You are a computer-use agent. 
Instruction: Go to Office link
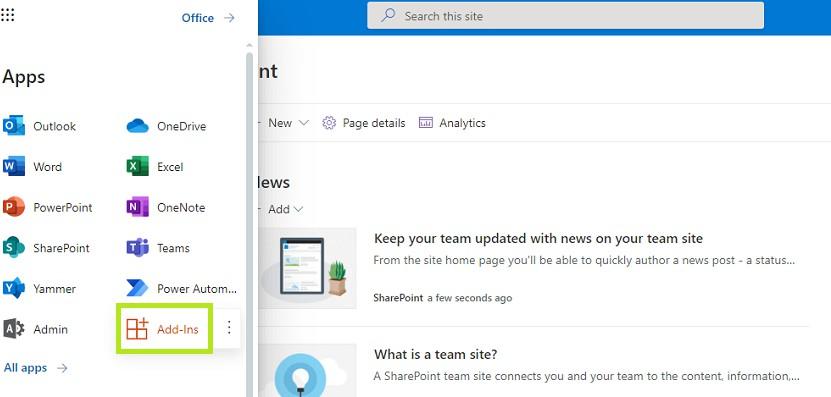(198, 18)
